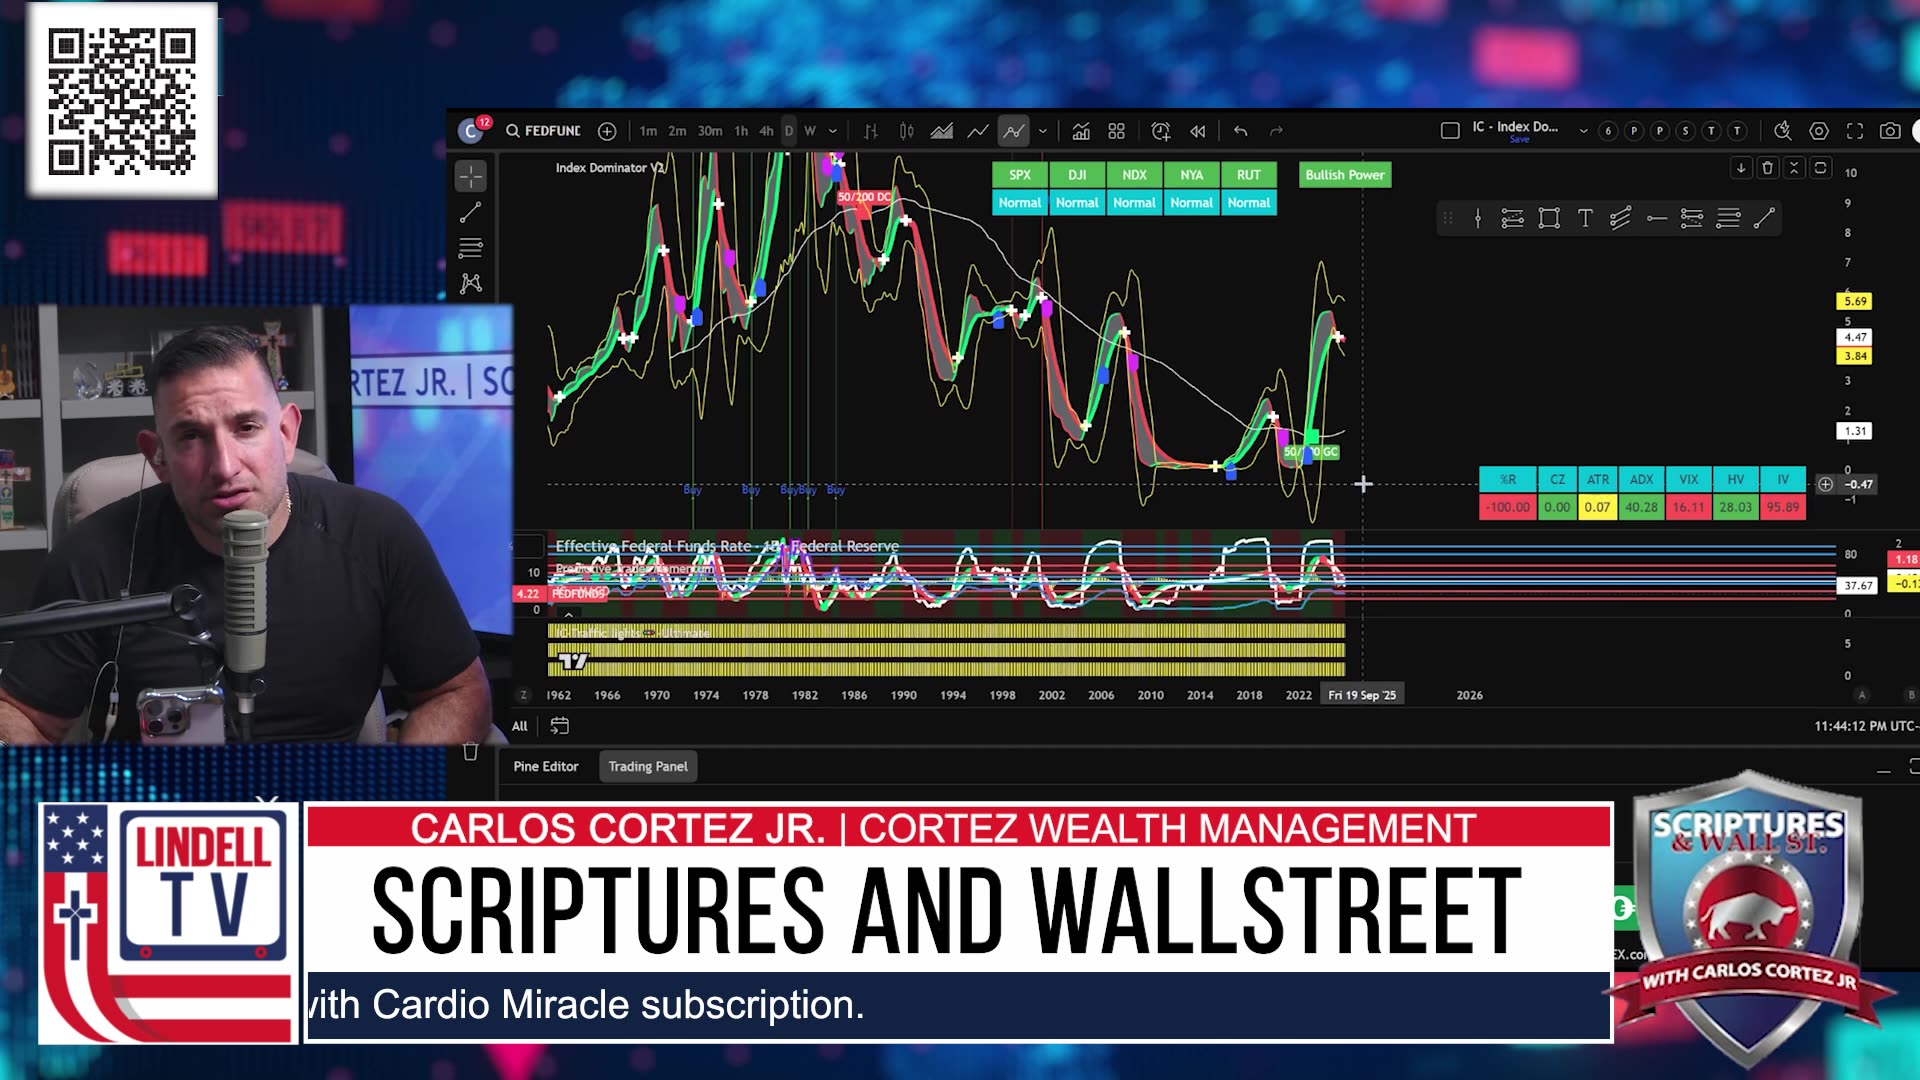Click the 1h timeframe button
This screenshot has height=1080, width=1920.
[741, 131]
